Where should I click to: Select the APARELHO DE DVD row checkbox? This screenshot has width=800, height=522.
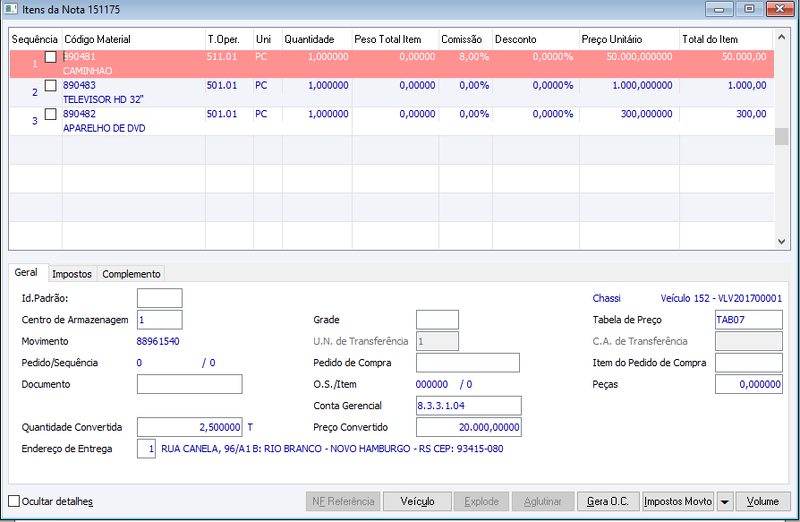[51, 114]
